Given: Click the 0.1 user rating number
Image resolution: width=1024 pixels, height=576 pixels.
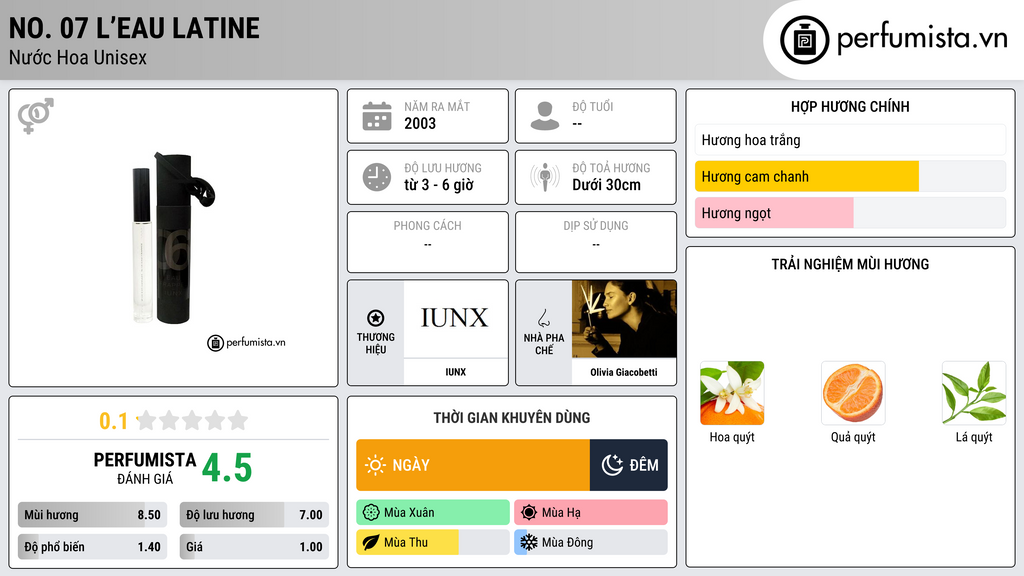Looking at the screenshot, I should [x=114, y=421].
